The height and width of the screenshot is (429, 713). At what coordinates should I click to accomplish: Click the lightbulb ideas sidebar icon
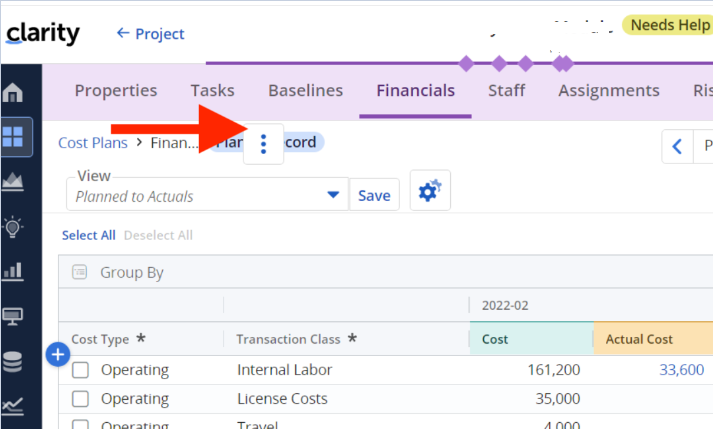[x=14, y=226]
